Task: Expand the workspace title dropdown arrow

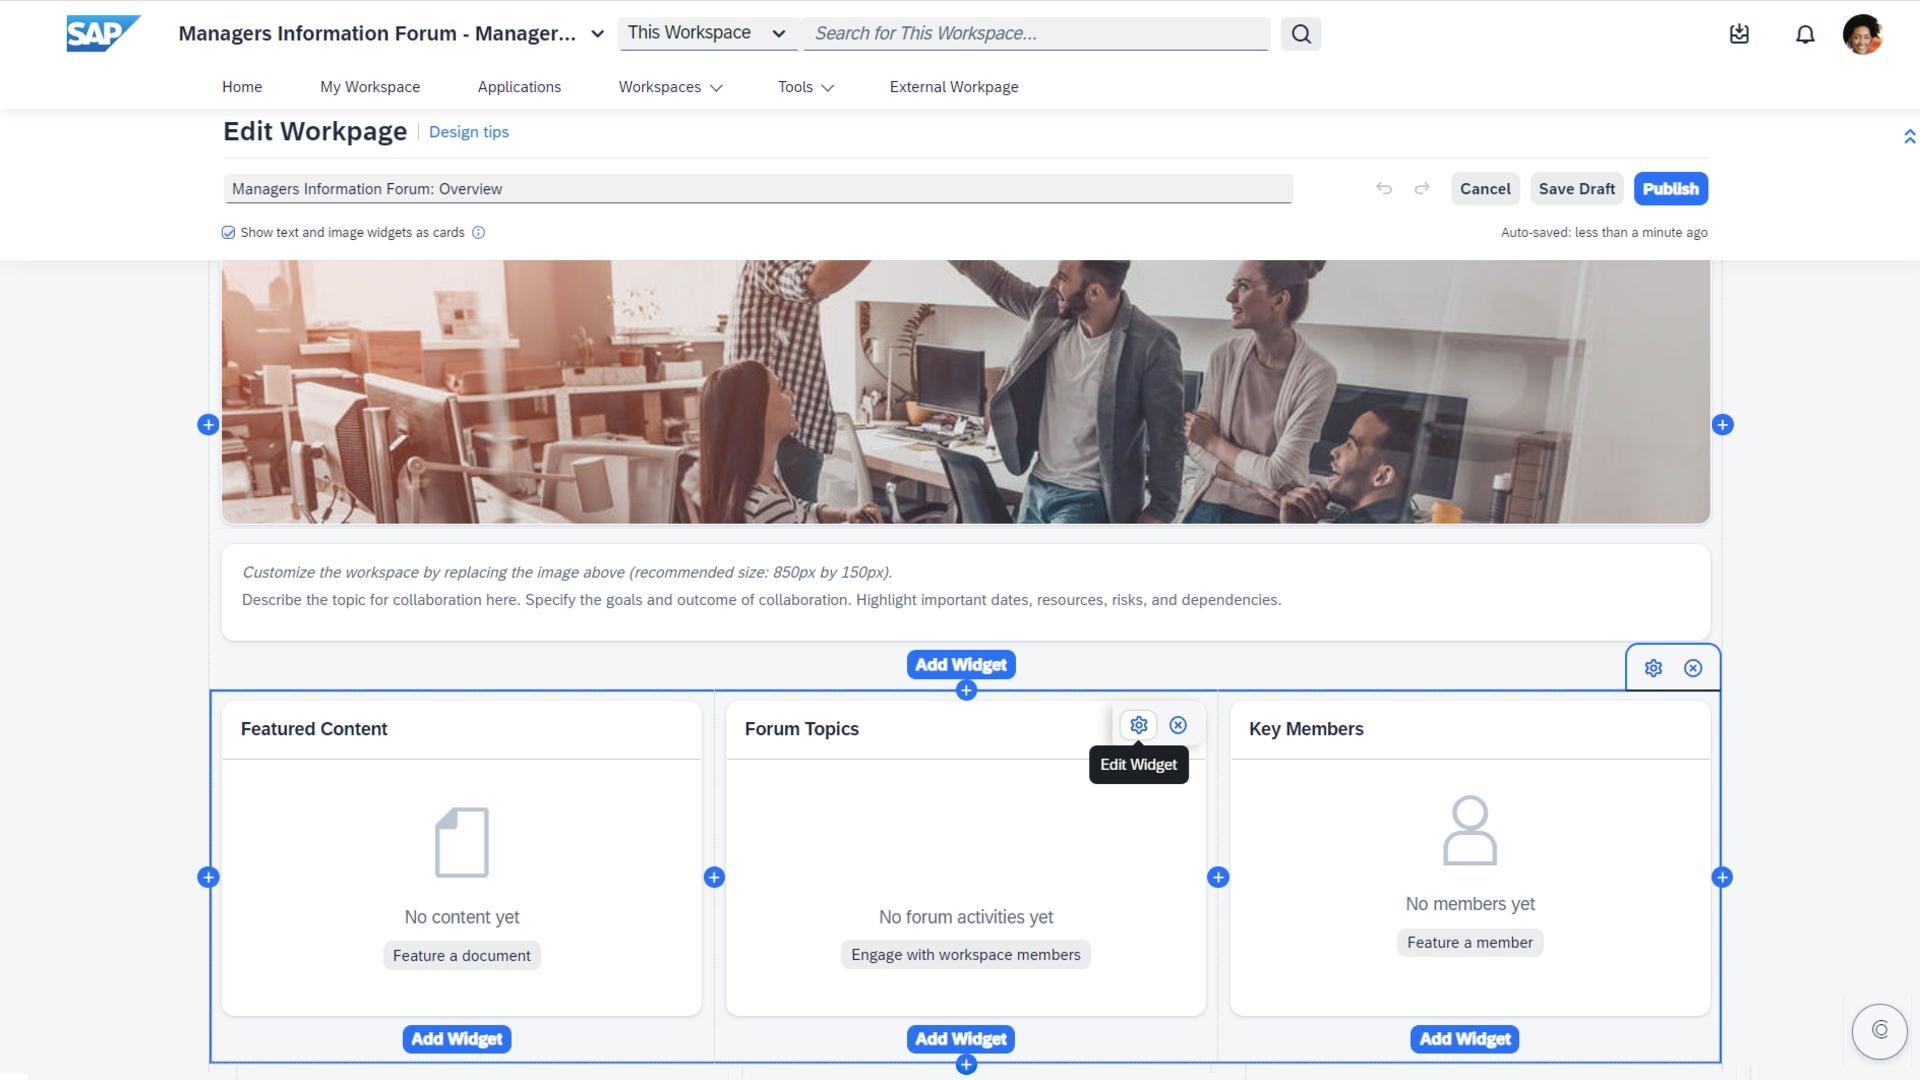Action: (597, 34)
